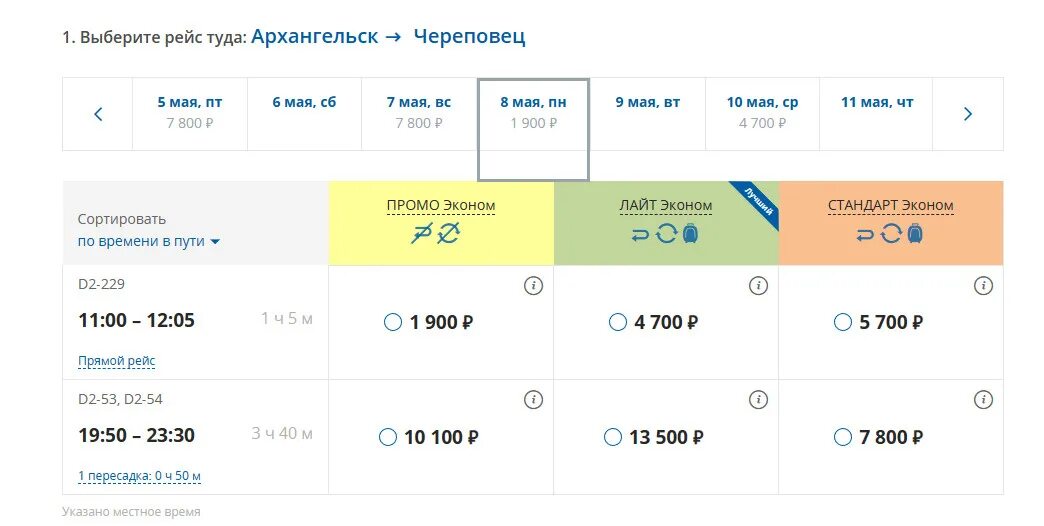Select the 13 500 ₽ LIGHT Econom fare
The height and width of the screenshot is (526, 1044).
[x=613, y=437]
